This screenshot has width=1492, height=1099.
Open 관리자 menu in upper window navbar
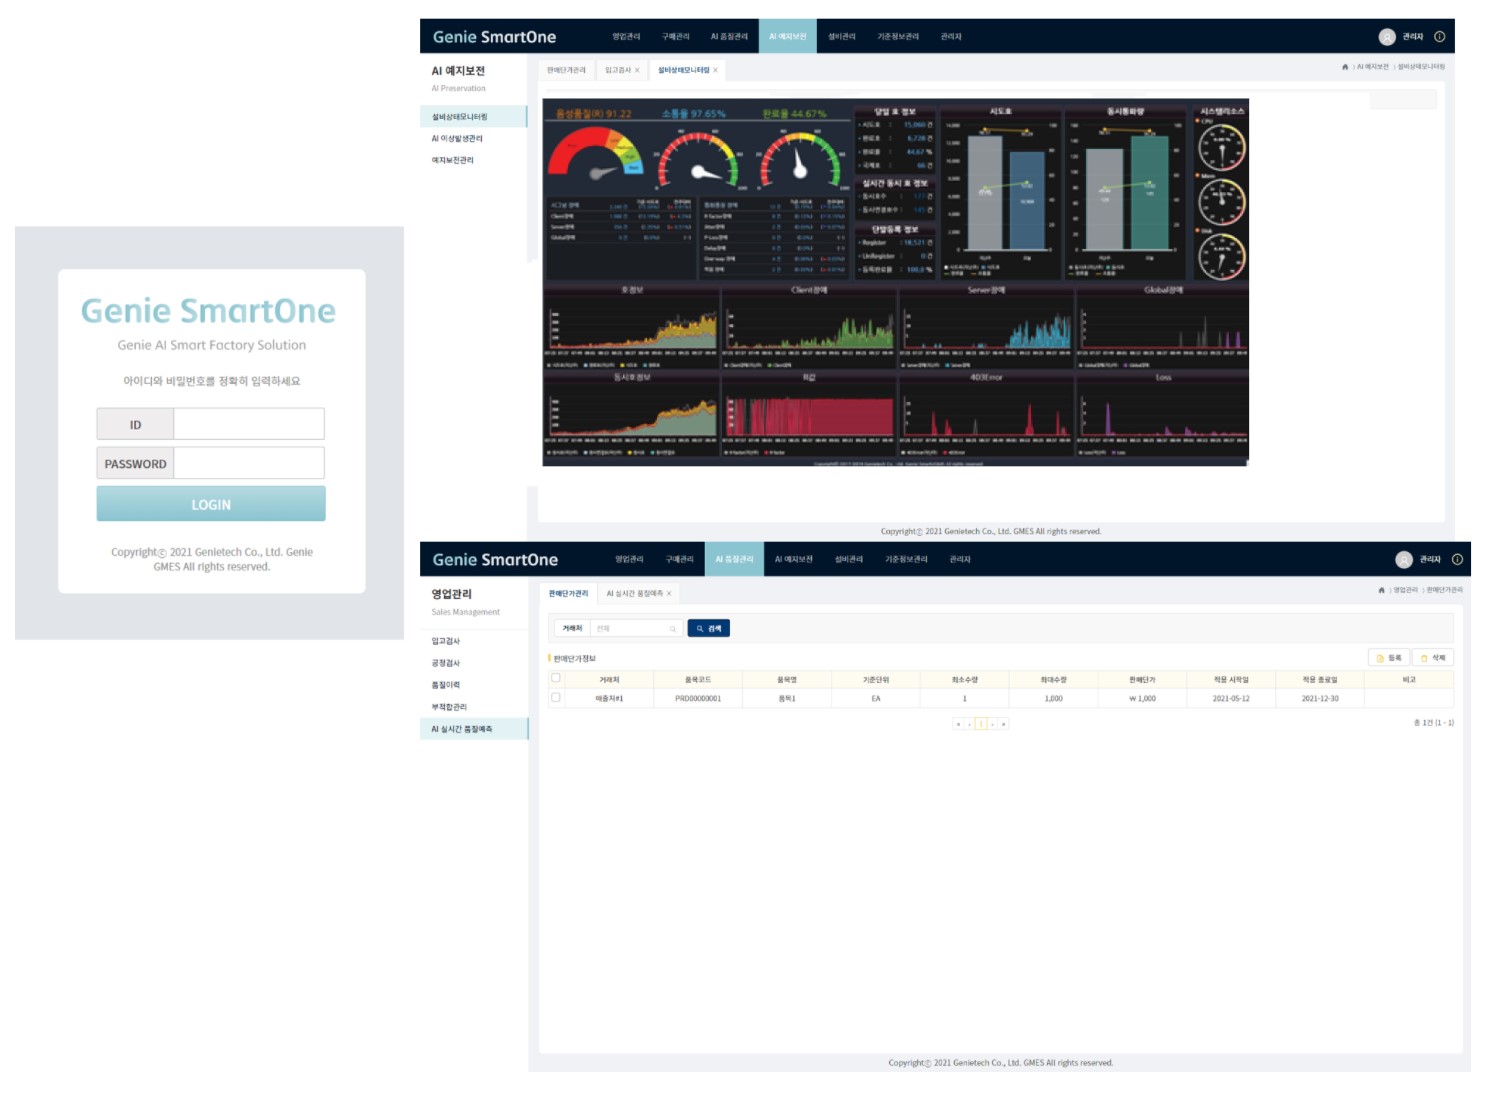point(951,37)
